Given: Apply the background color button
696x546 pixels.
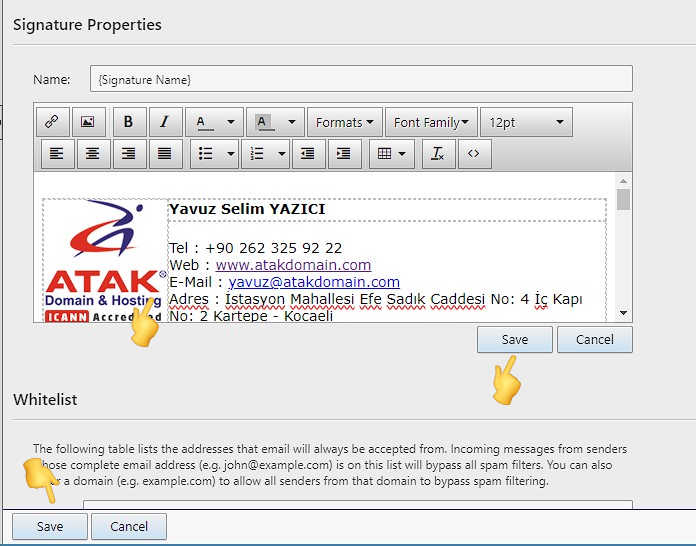Looking at the screenshot, I should [265, 122].
